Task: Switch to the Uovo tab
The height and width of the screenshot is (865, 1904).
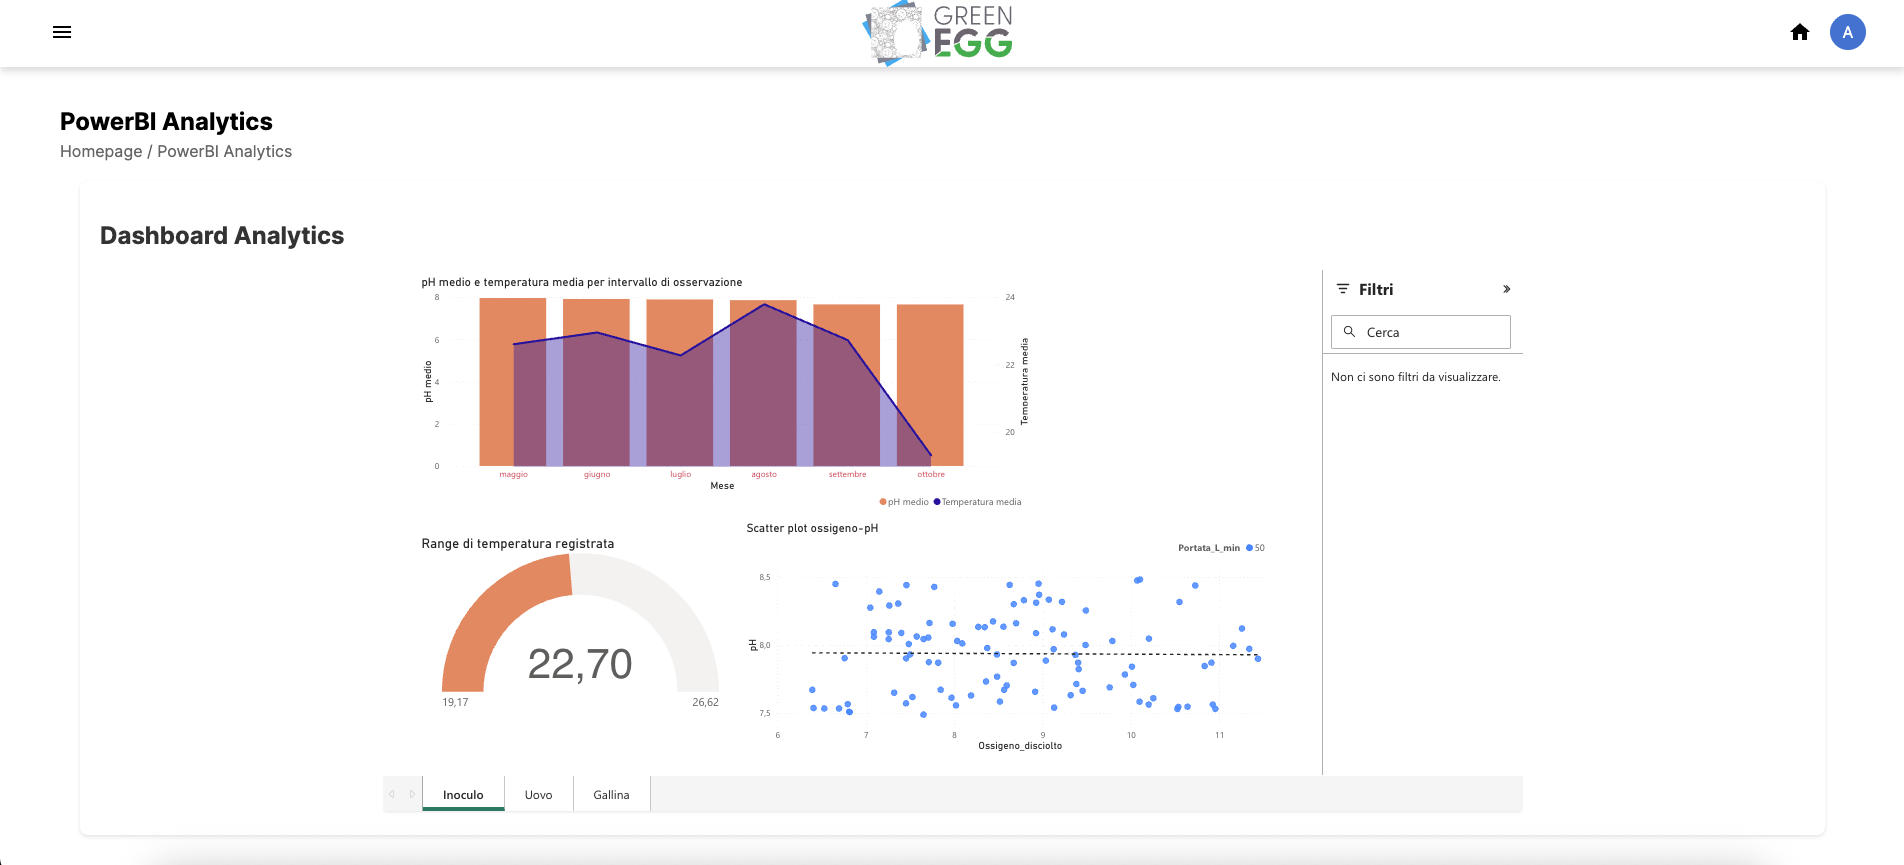Action: (x=538, y=795)
